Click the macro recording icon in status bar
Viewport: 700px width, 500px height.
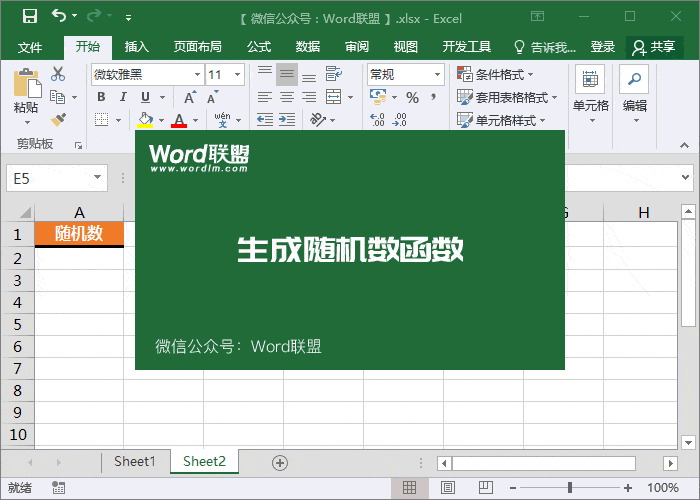pos(59,488)
